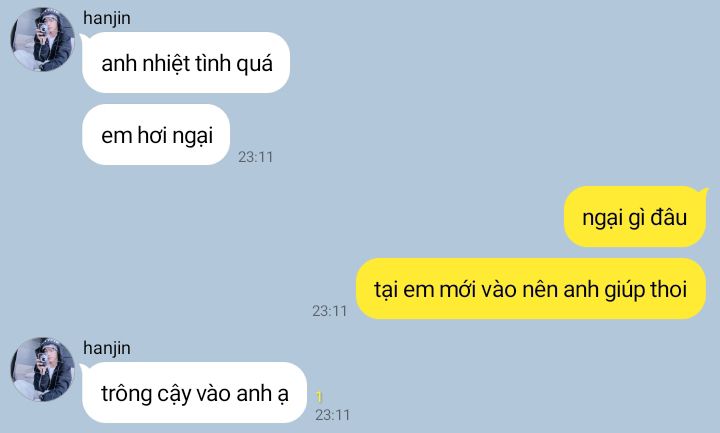Click the 23:11 timestamp under unread count
This screenshot has width=720, height=433.
[x=332, y=415]
